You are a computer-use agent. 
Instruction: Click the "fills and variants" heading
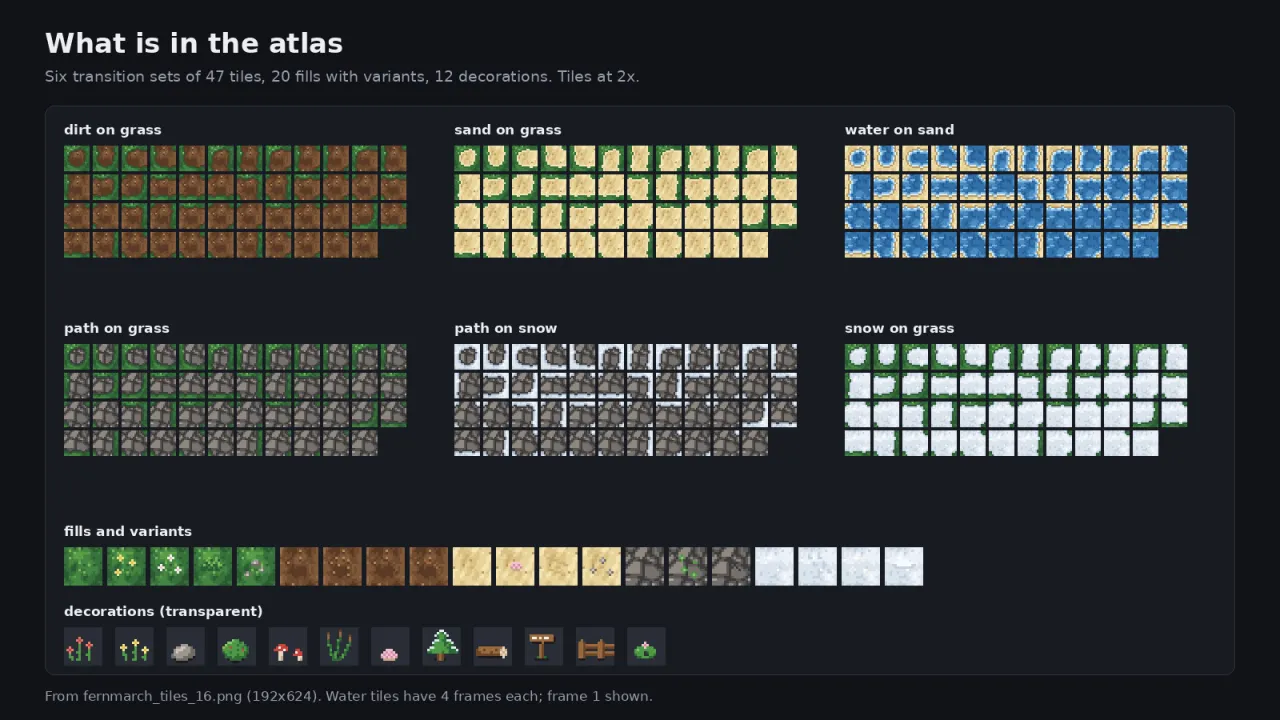(x=128, y=531)
